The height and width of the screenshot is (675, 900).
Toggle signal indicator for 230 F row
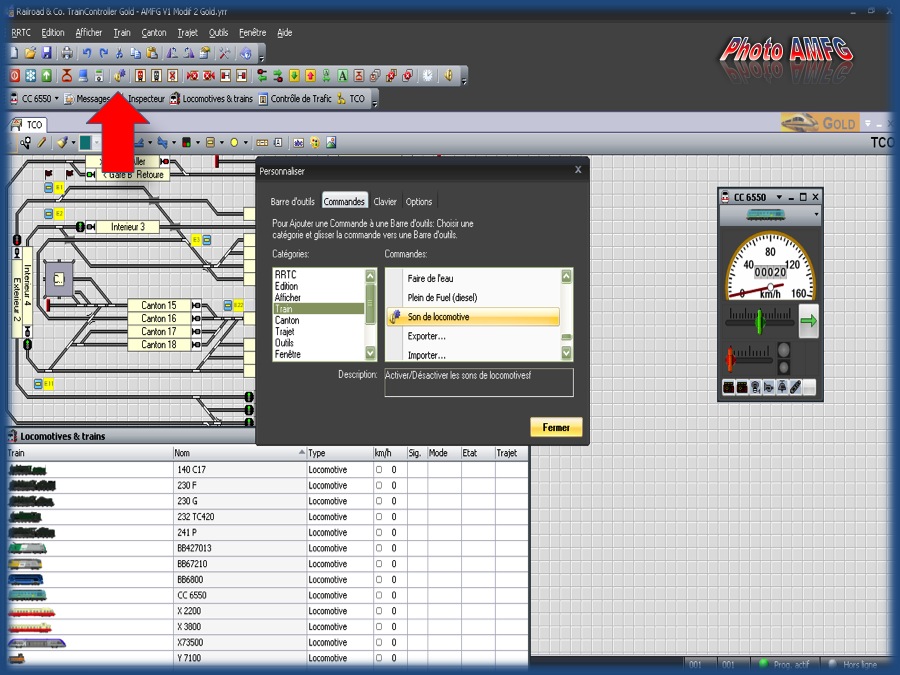point(379,485)
